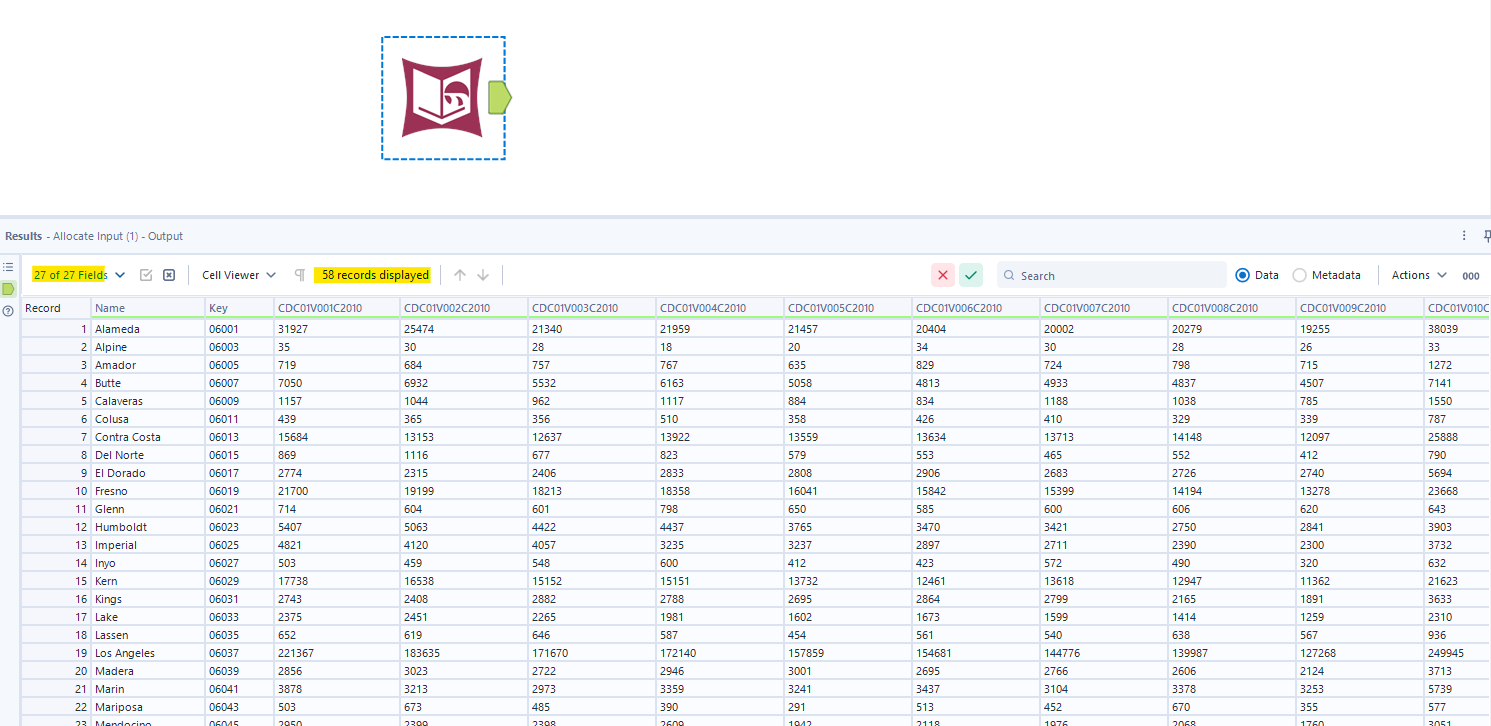Open the Cell Viewer dropdown
Screen dimensions: 1491x726
coord(239,275)
